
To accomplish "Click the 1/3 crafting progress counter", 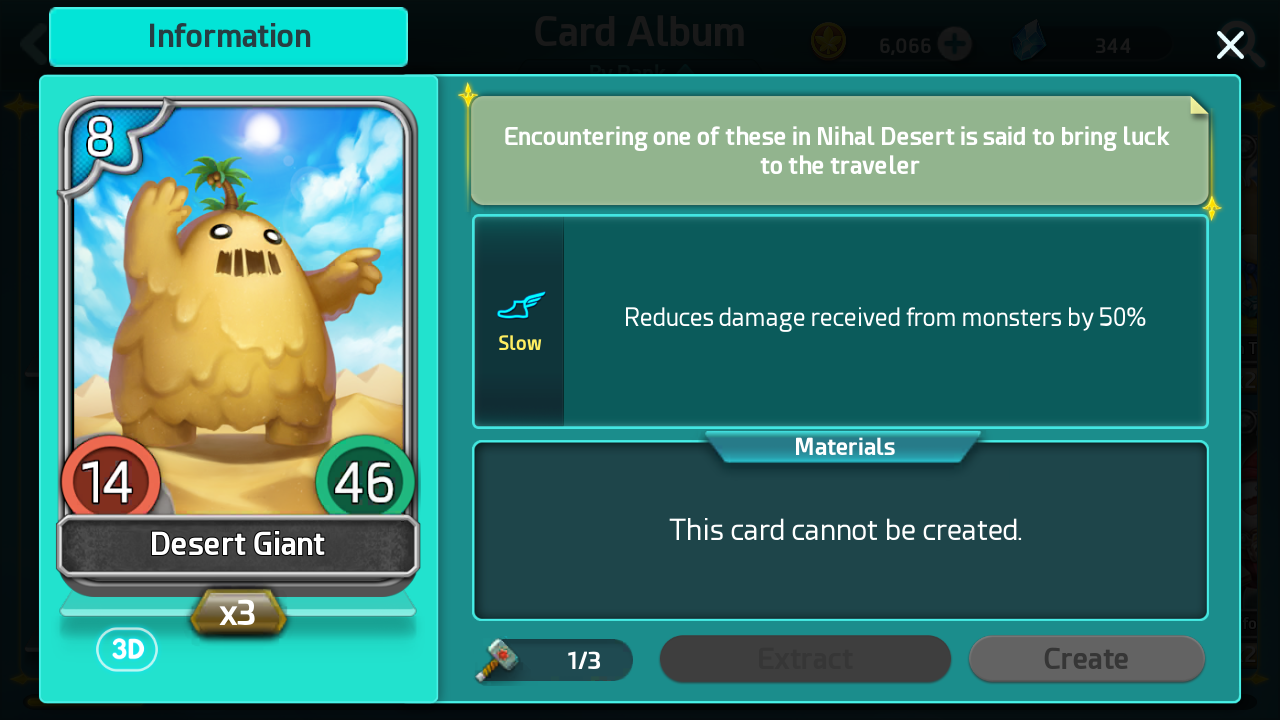I will (584, 660).
